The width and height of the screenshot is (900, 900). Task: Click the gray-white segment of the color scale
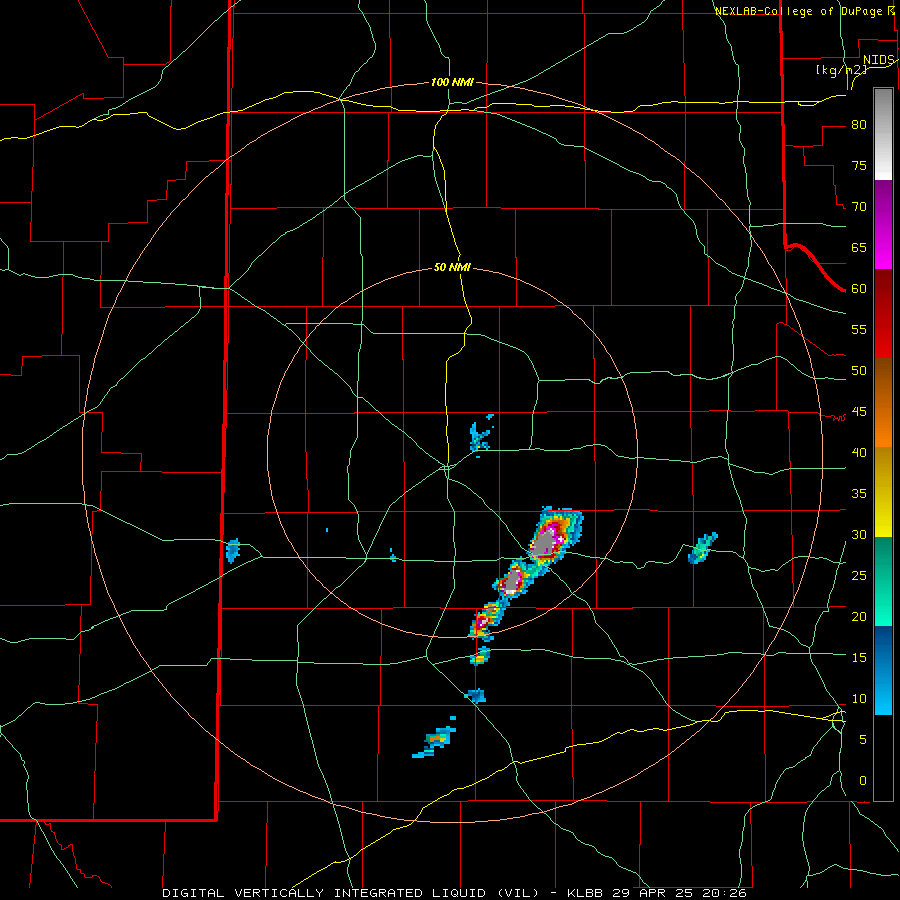pyautogui.click(x=883, y=134)
